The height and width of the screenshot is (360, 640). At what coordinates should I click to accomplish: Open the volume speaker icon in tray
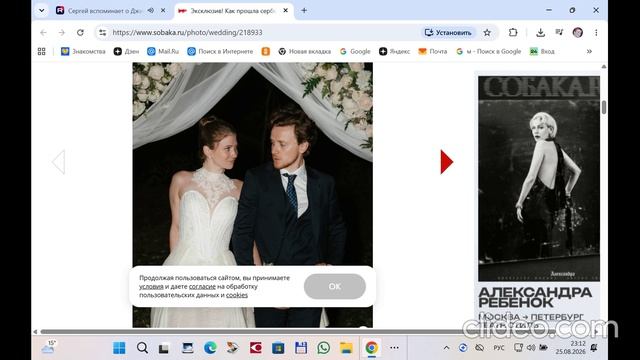tap(531, 348)
